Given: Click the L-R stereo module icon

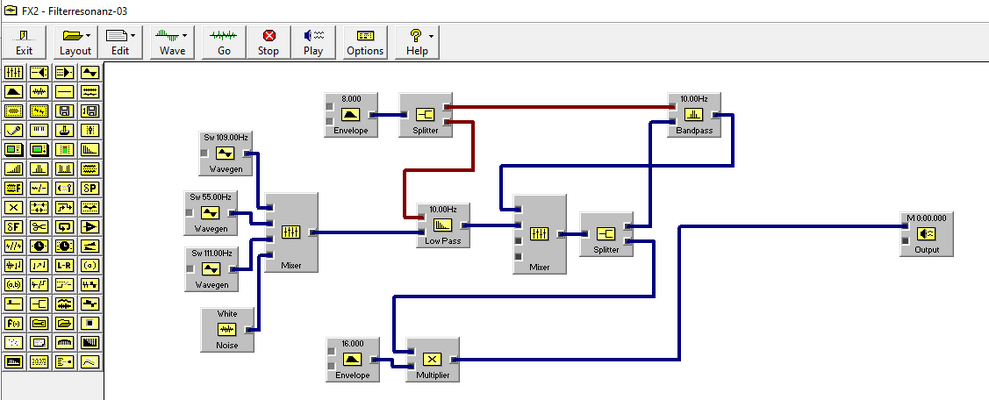Looking at the screenshot, I should pyautogui.click(x=64, y=265).
